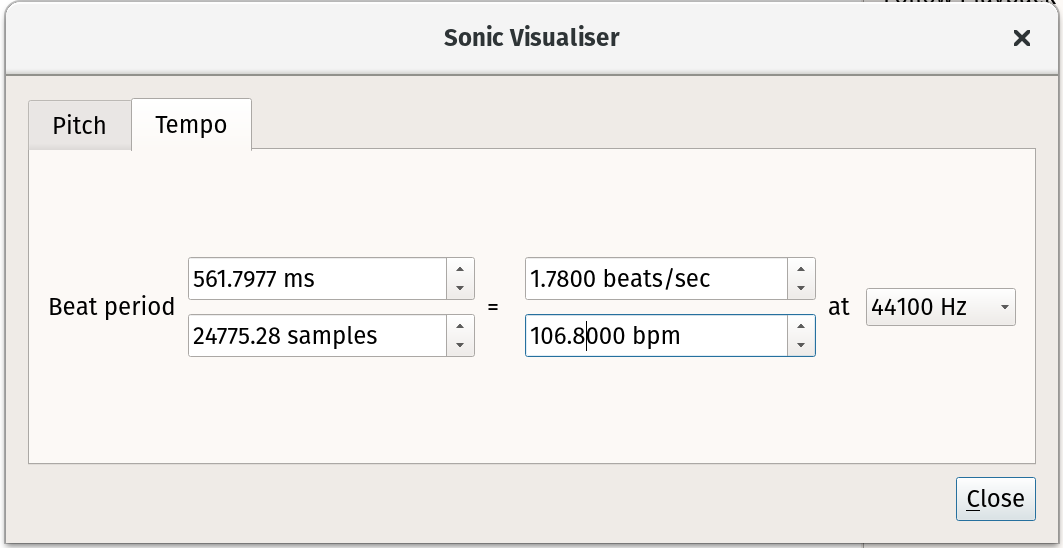The width and height of the screenshot is (1063, 548).
Task: Click the Sonic Visualiser title bar
Action: coord(531,38)
